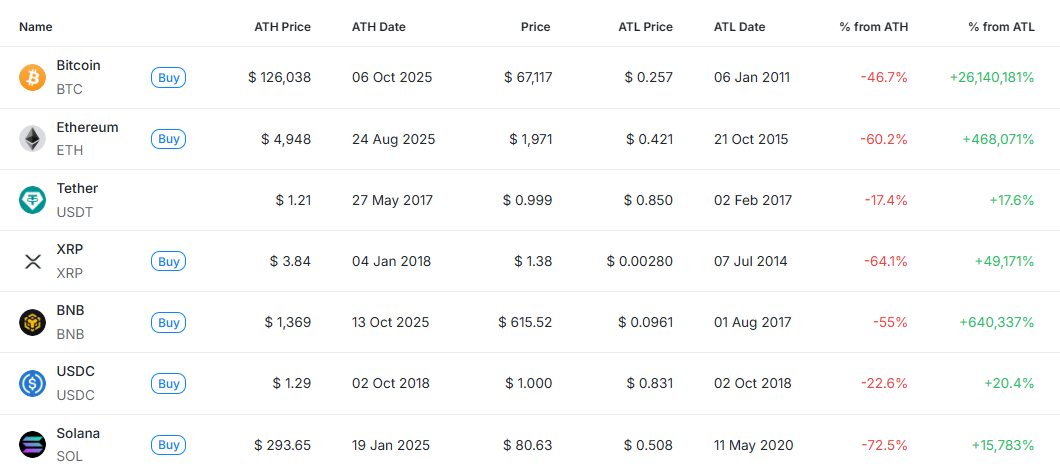This screenshot has height=475, width=1060.
Task: Click the USDC blue logo icon
Action: coord(32,383)
